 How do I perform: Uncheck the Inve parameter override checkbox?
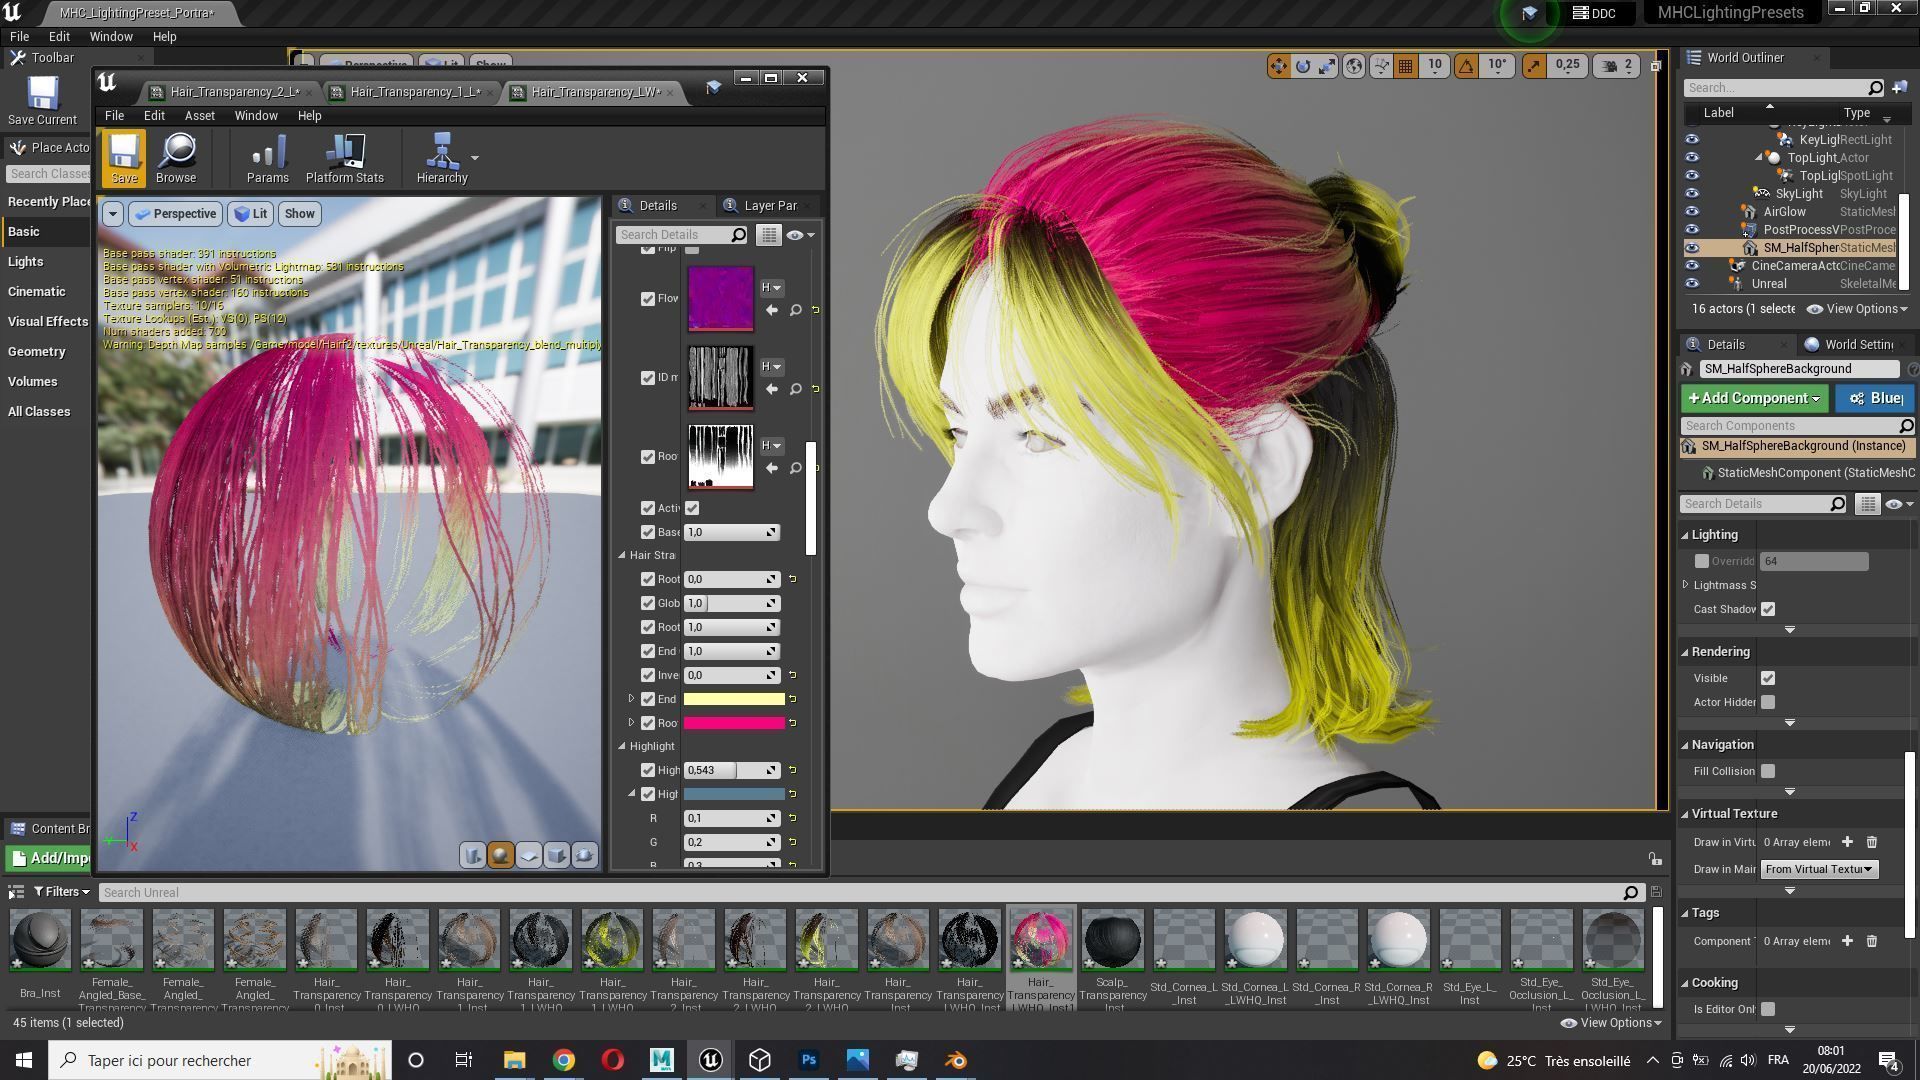pyautogui.click(x=648, y=676)
